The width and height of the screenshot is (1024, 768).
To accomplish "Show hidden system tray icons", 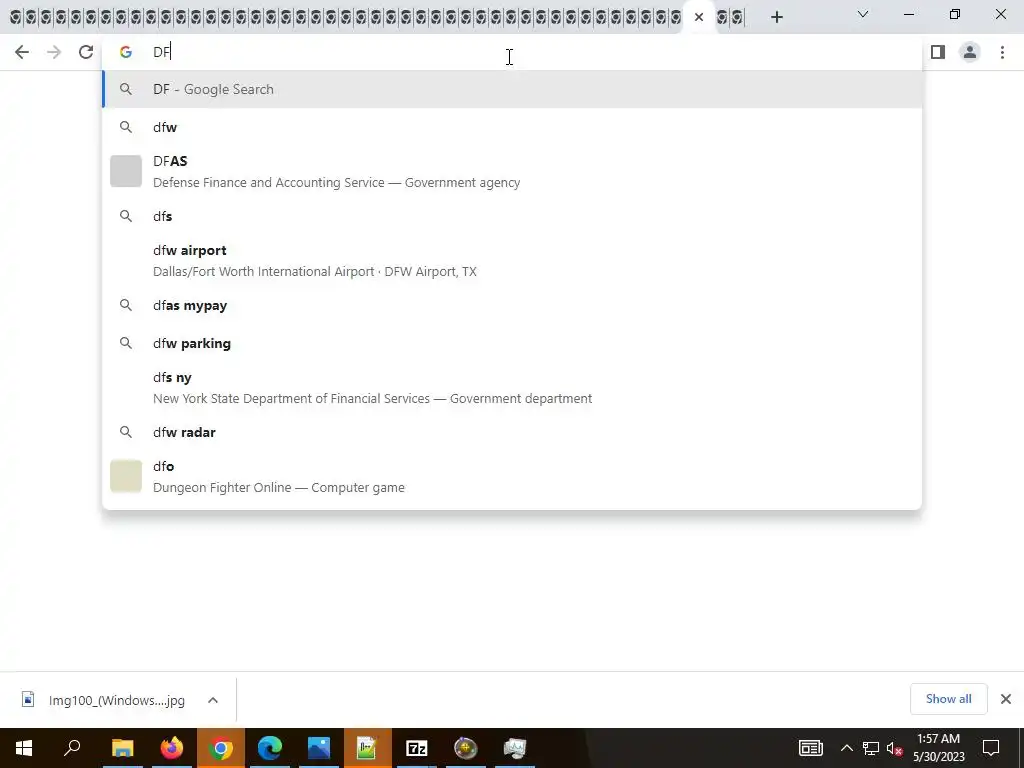I will [846, 748].
